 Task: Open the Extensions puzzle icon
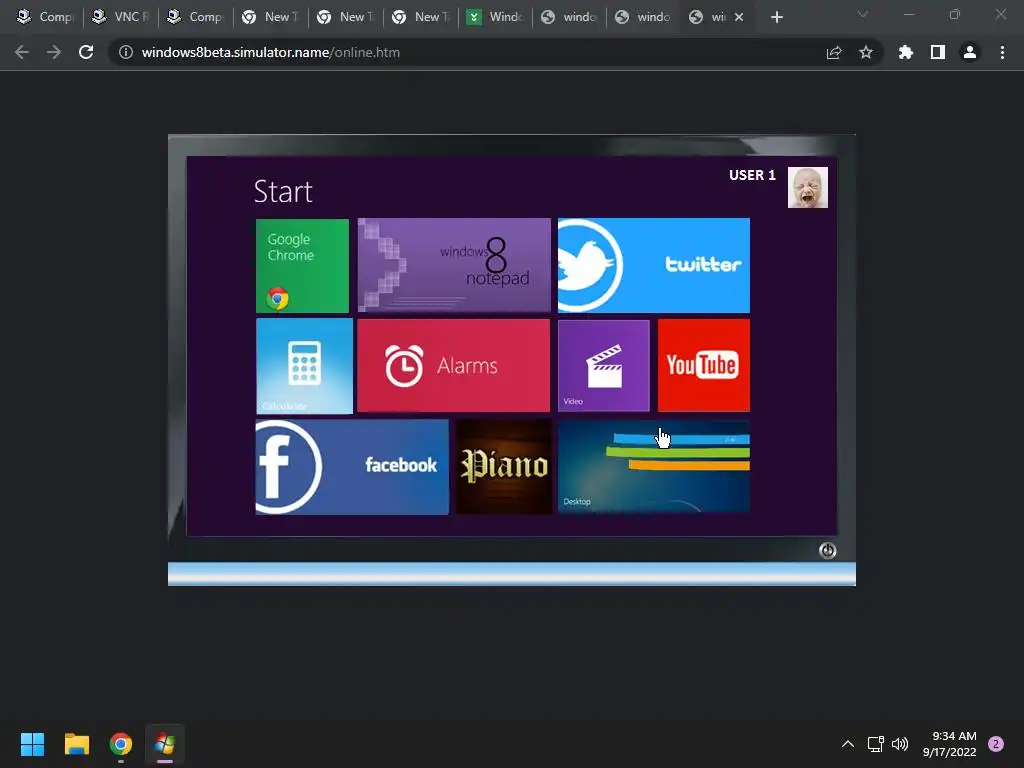(x=906, y=52)
